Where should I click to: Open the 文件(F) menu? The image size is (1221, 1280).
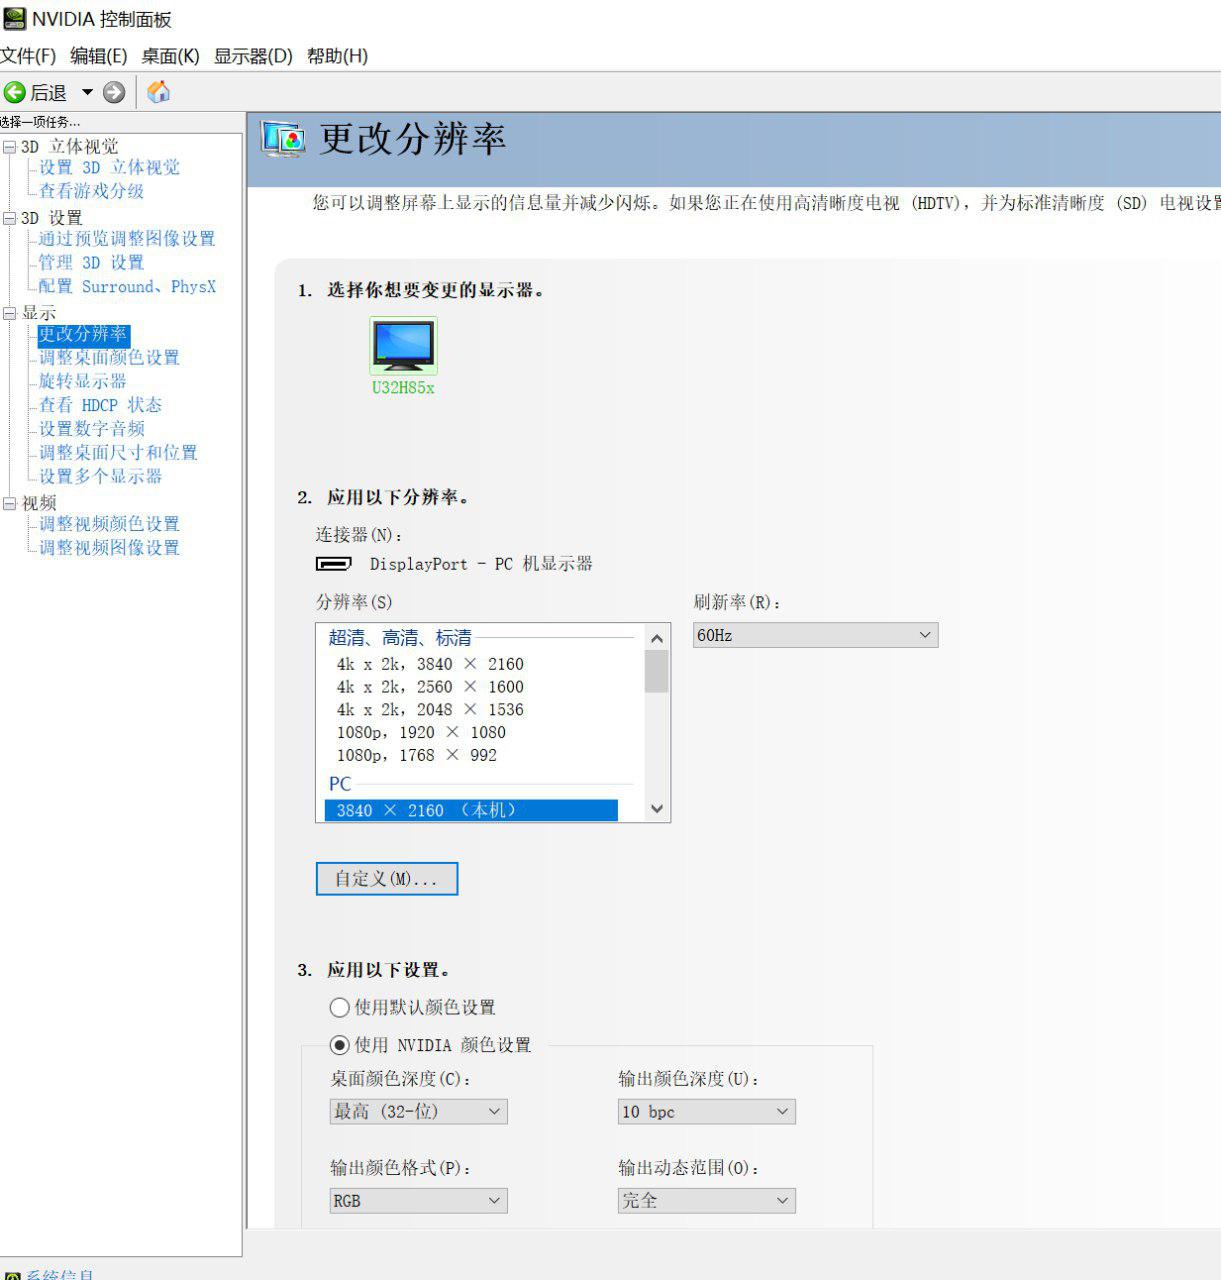click(28, 56)
